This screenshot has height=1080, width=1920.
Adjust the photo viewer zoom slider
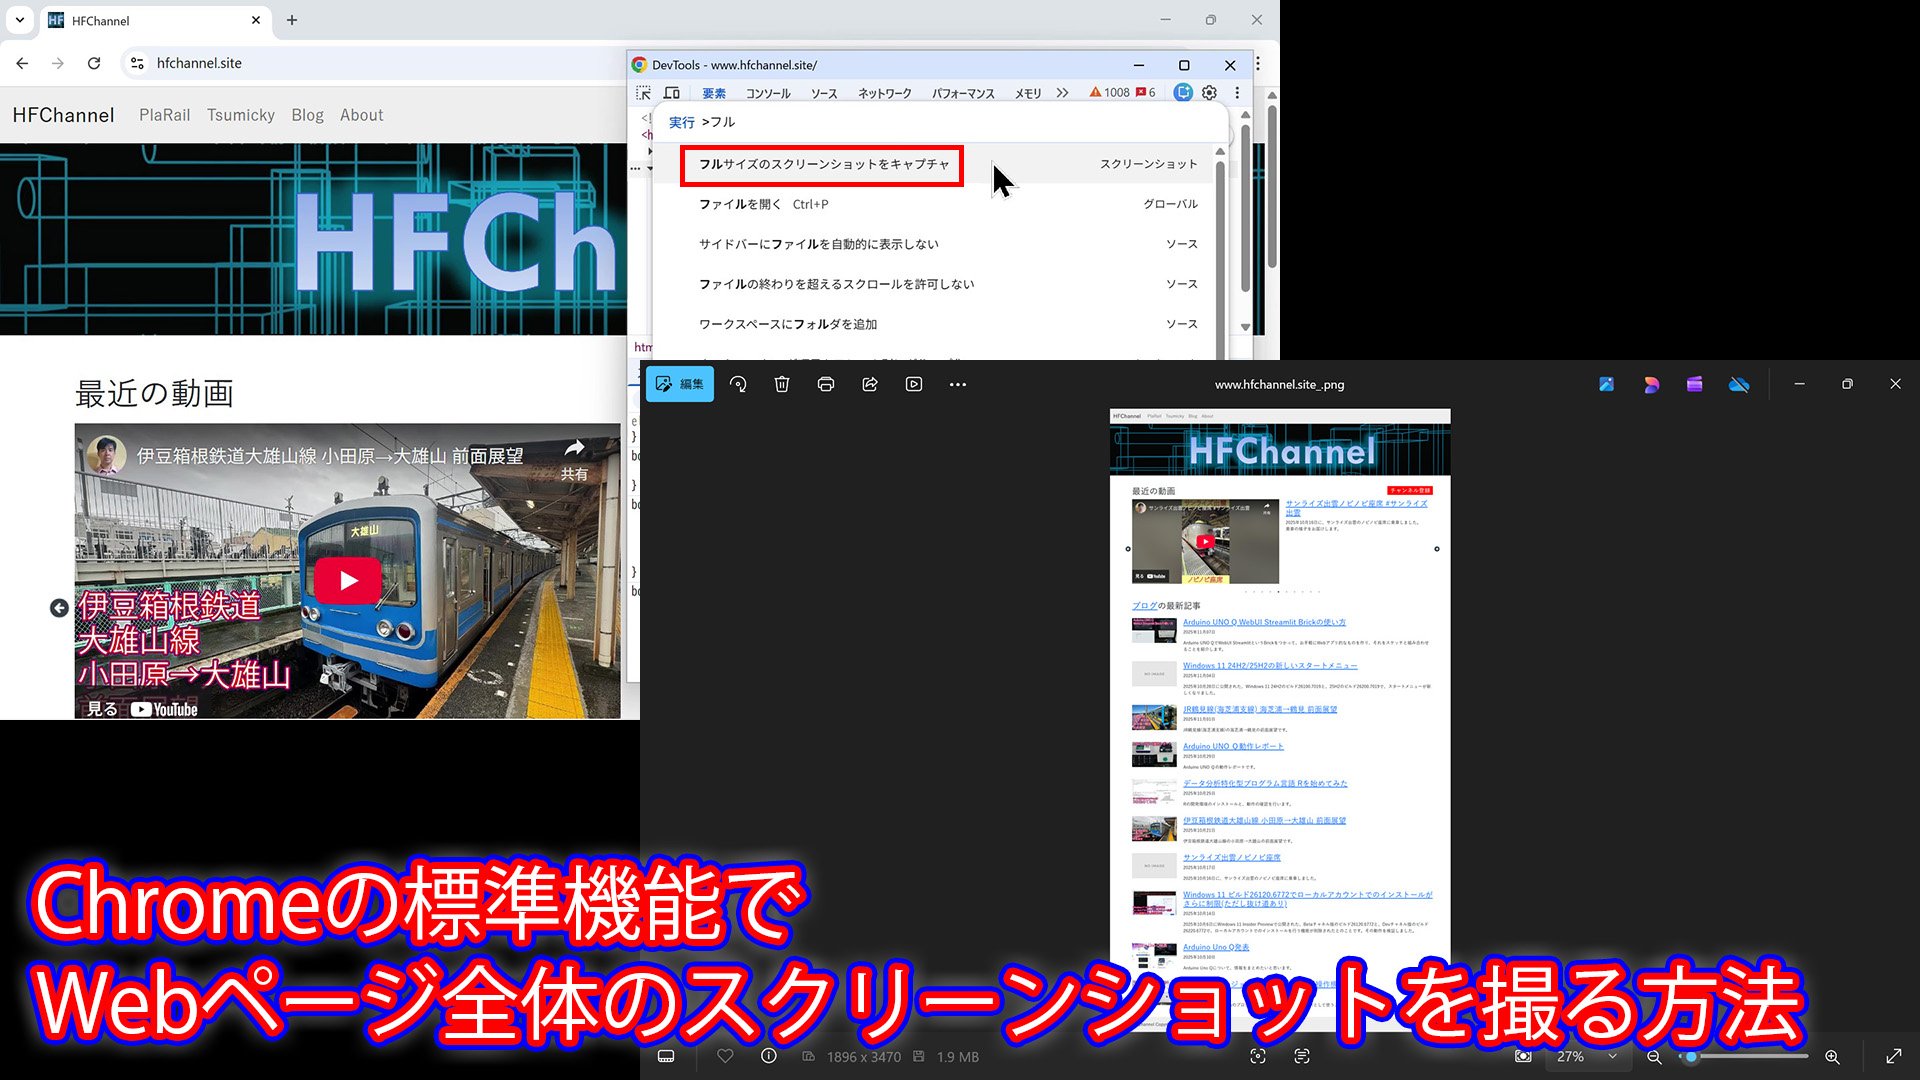[x=1691, y=1057]
